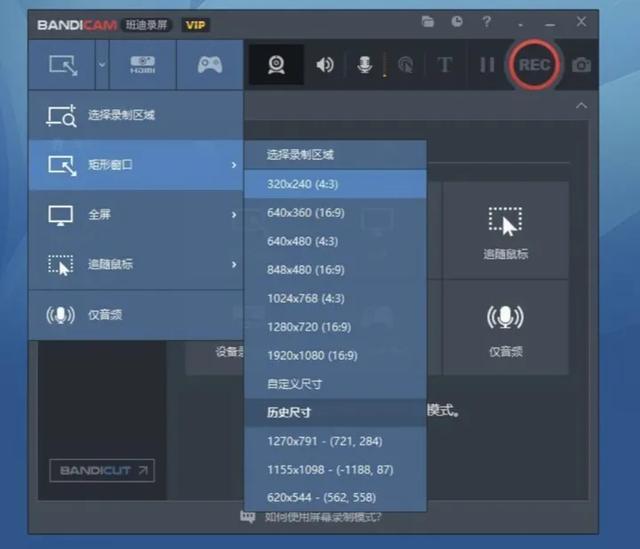Select 自定义尺寸 custom size
The image size is (640, 549).
336,384
